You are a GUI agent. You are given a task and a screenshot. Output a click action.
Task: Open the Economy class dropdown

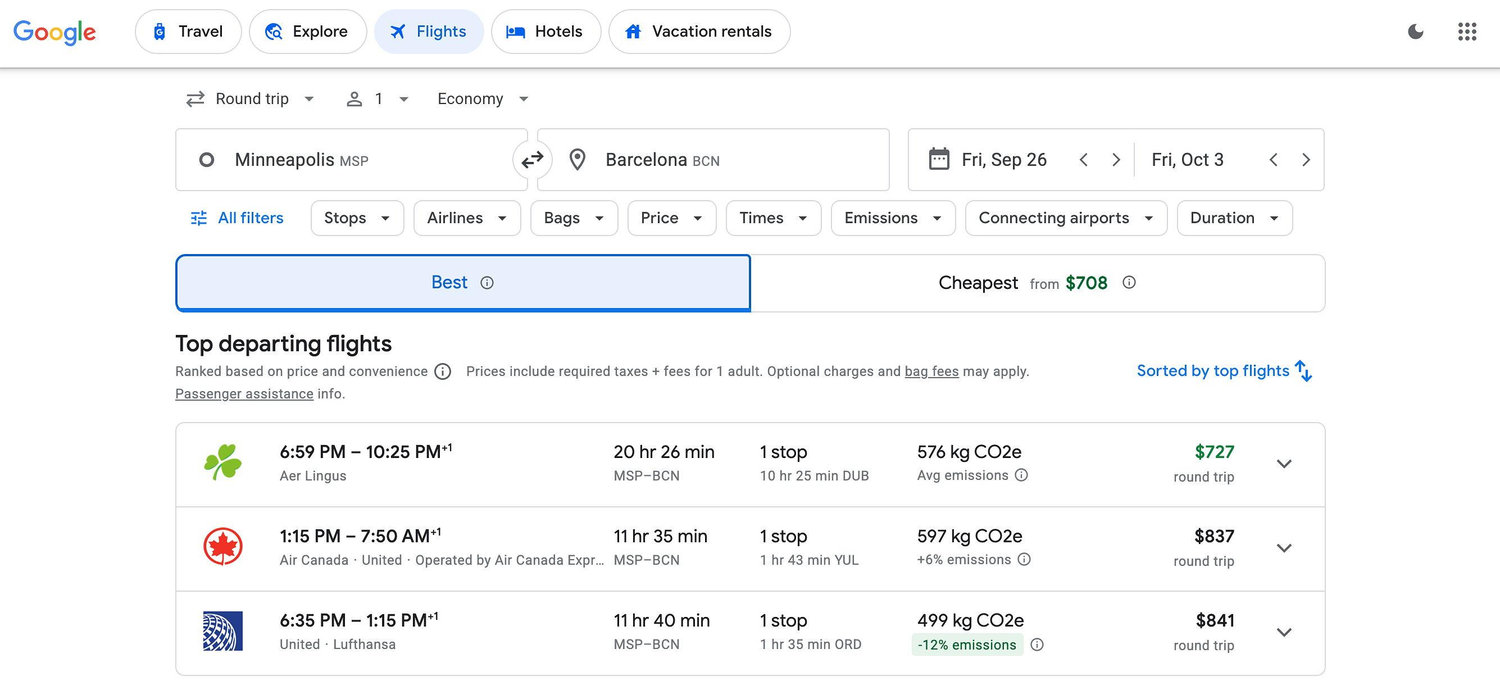click(x=483, y=99)
